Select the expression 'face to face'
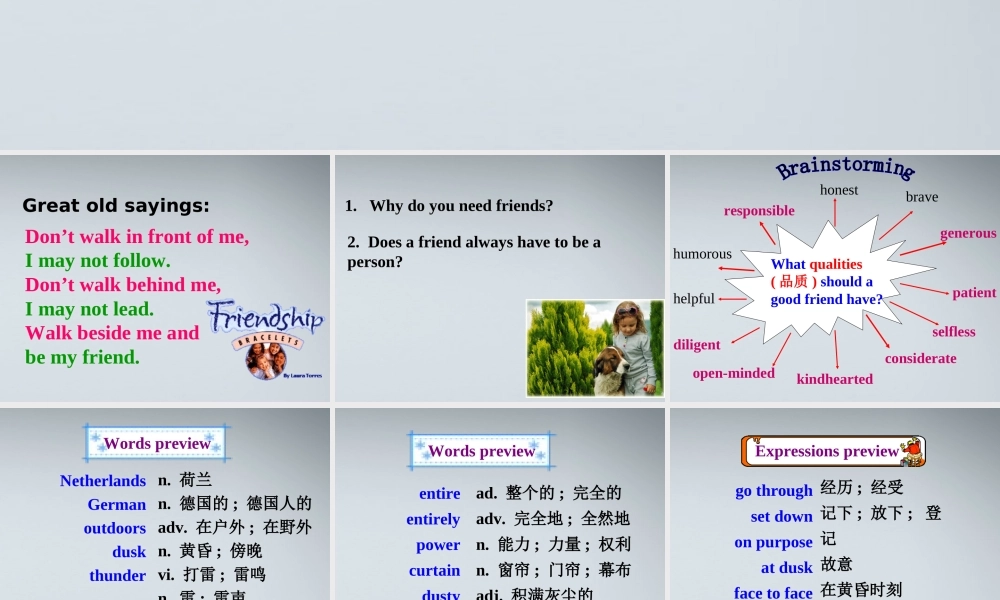The height and width of the screenshot is (600, 1000). [773, 593]
